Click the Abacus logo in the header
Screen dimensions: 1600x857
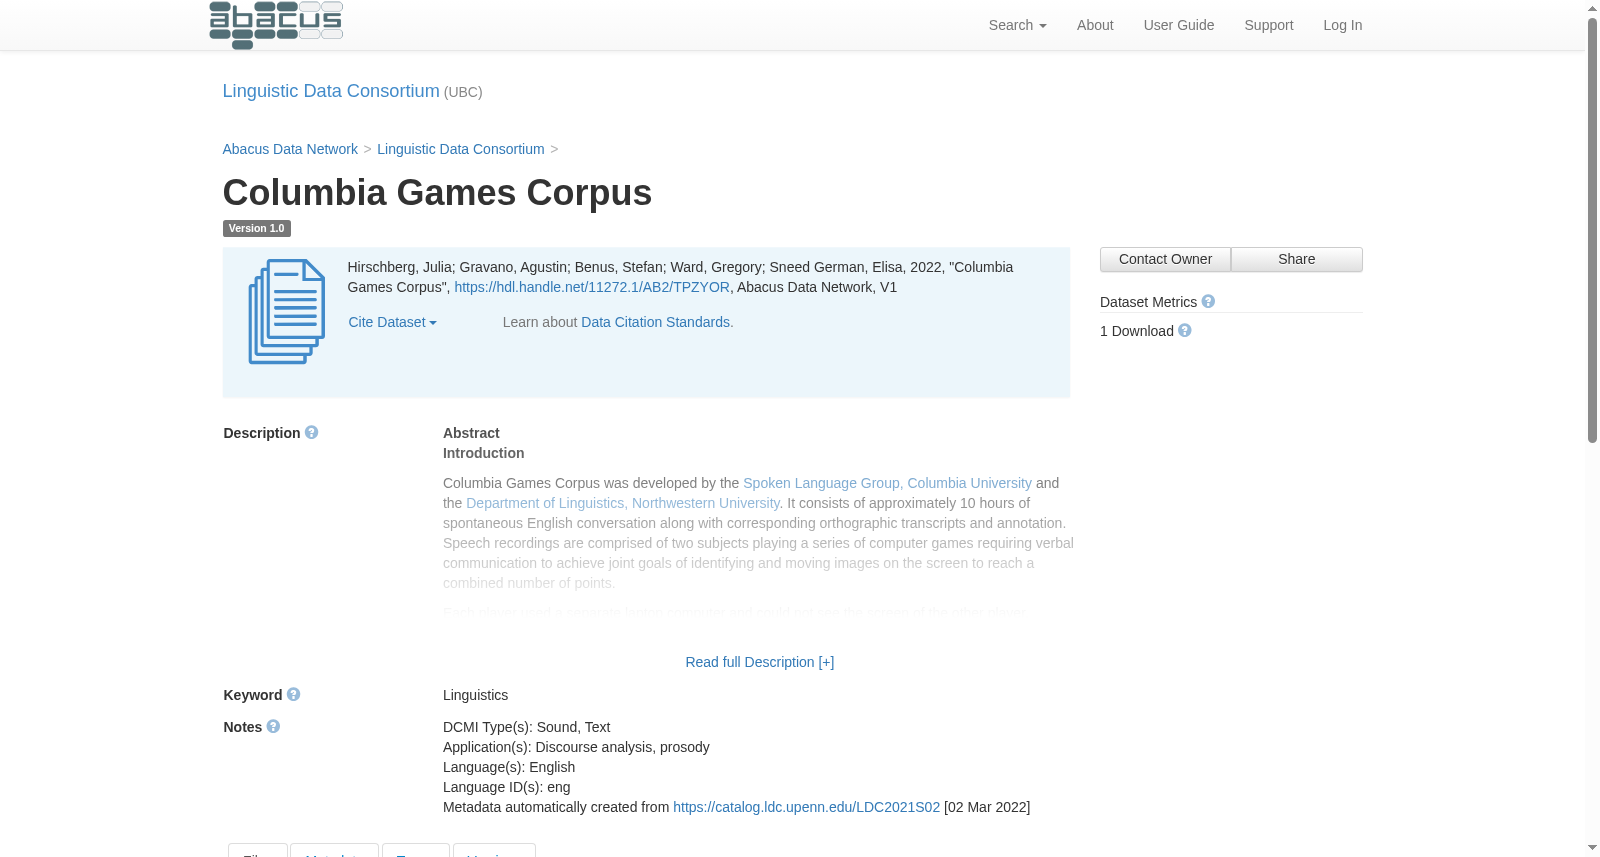[276, 25]
